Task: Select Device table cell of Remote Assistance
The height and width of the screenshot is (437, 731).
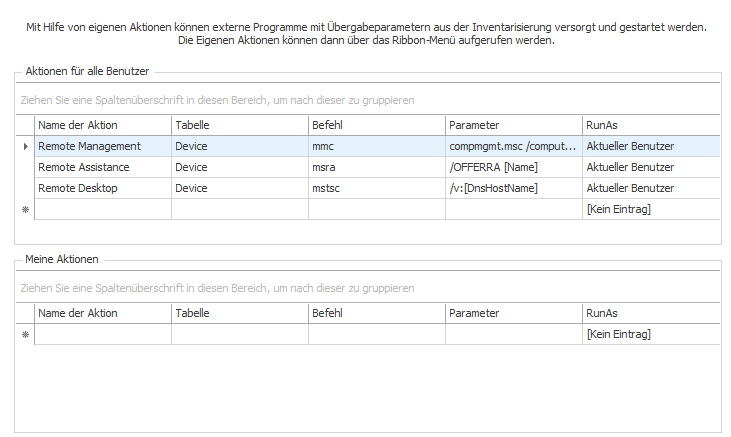Action: 240,167
